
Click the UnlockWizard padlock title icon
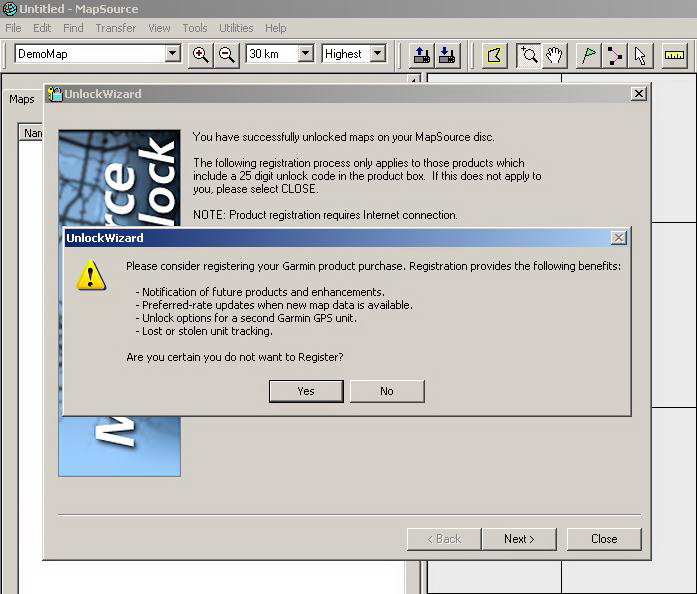click(x=55, y=94)
